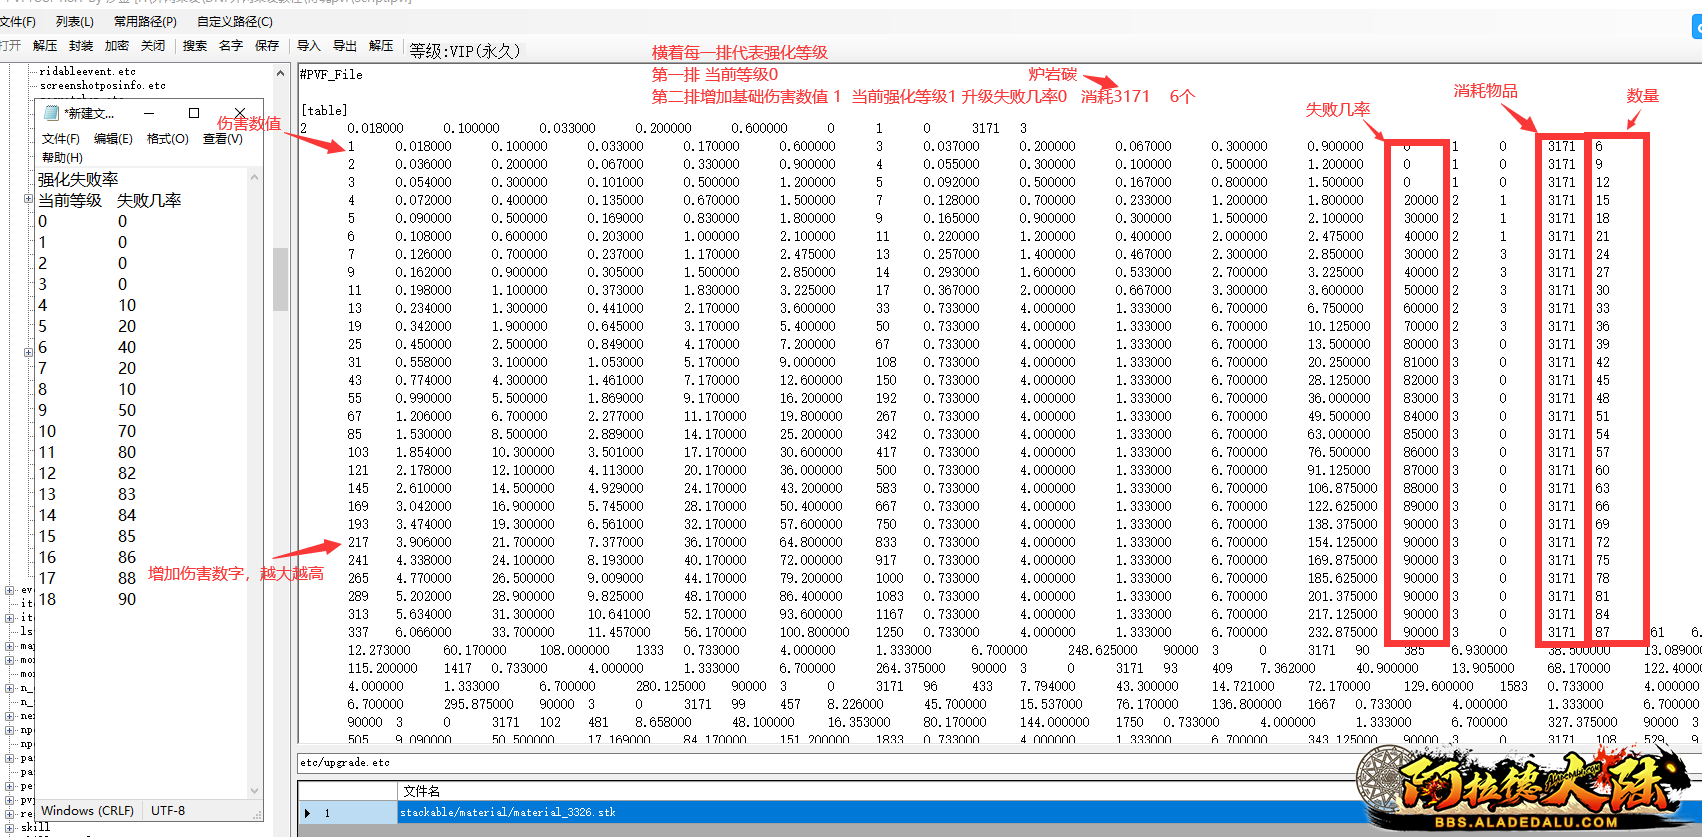Open Notepad's 格式(O) menu
Image resolution: width=1702 pixels, height=837 pixels.
click(x=167, y=139)
